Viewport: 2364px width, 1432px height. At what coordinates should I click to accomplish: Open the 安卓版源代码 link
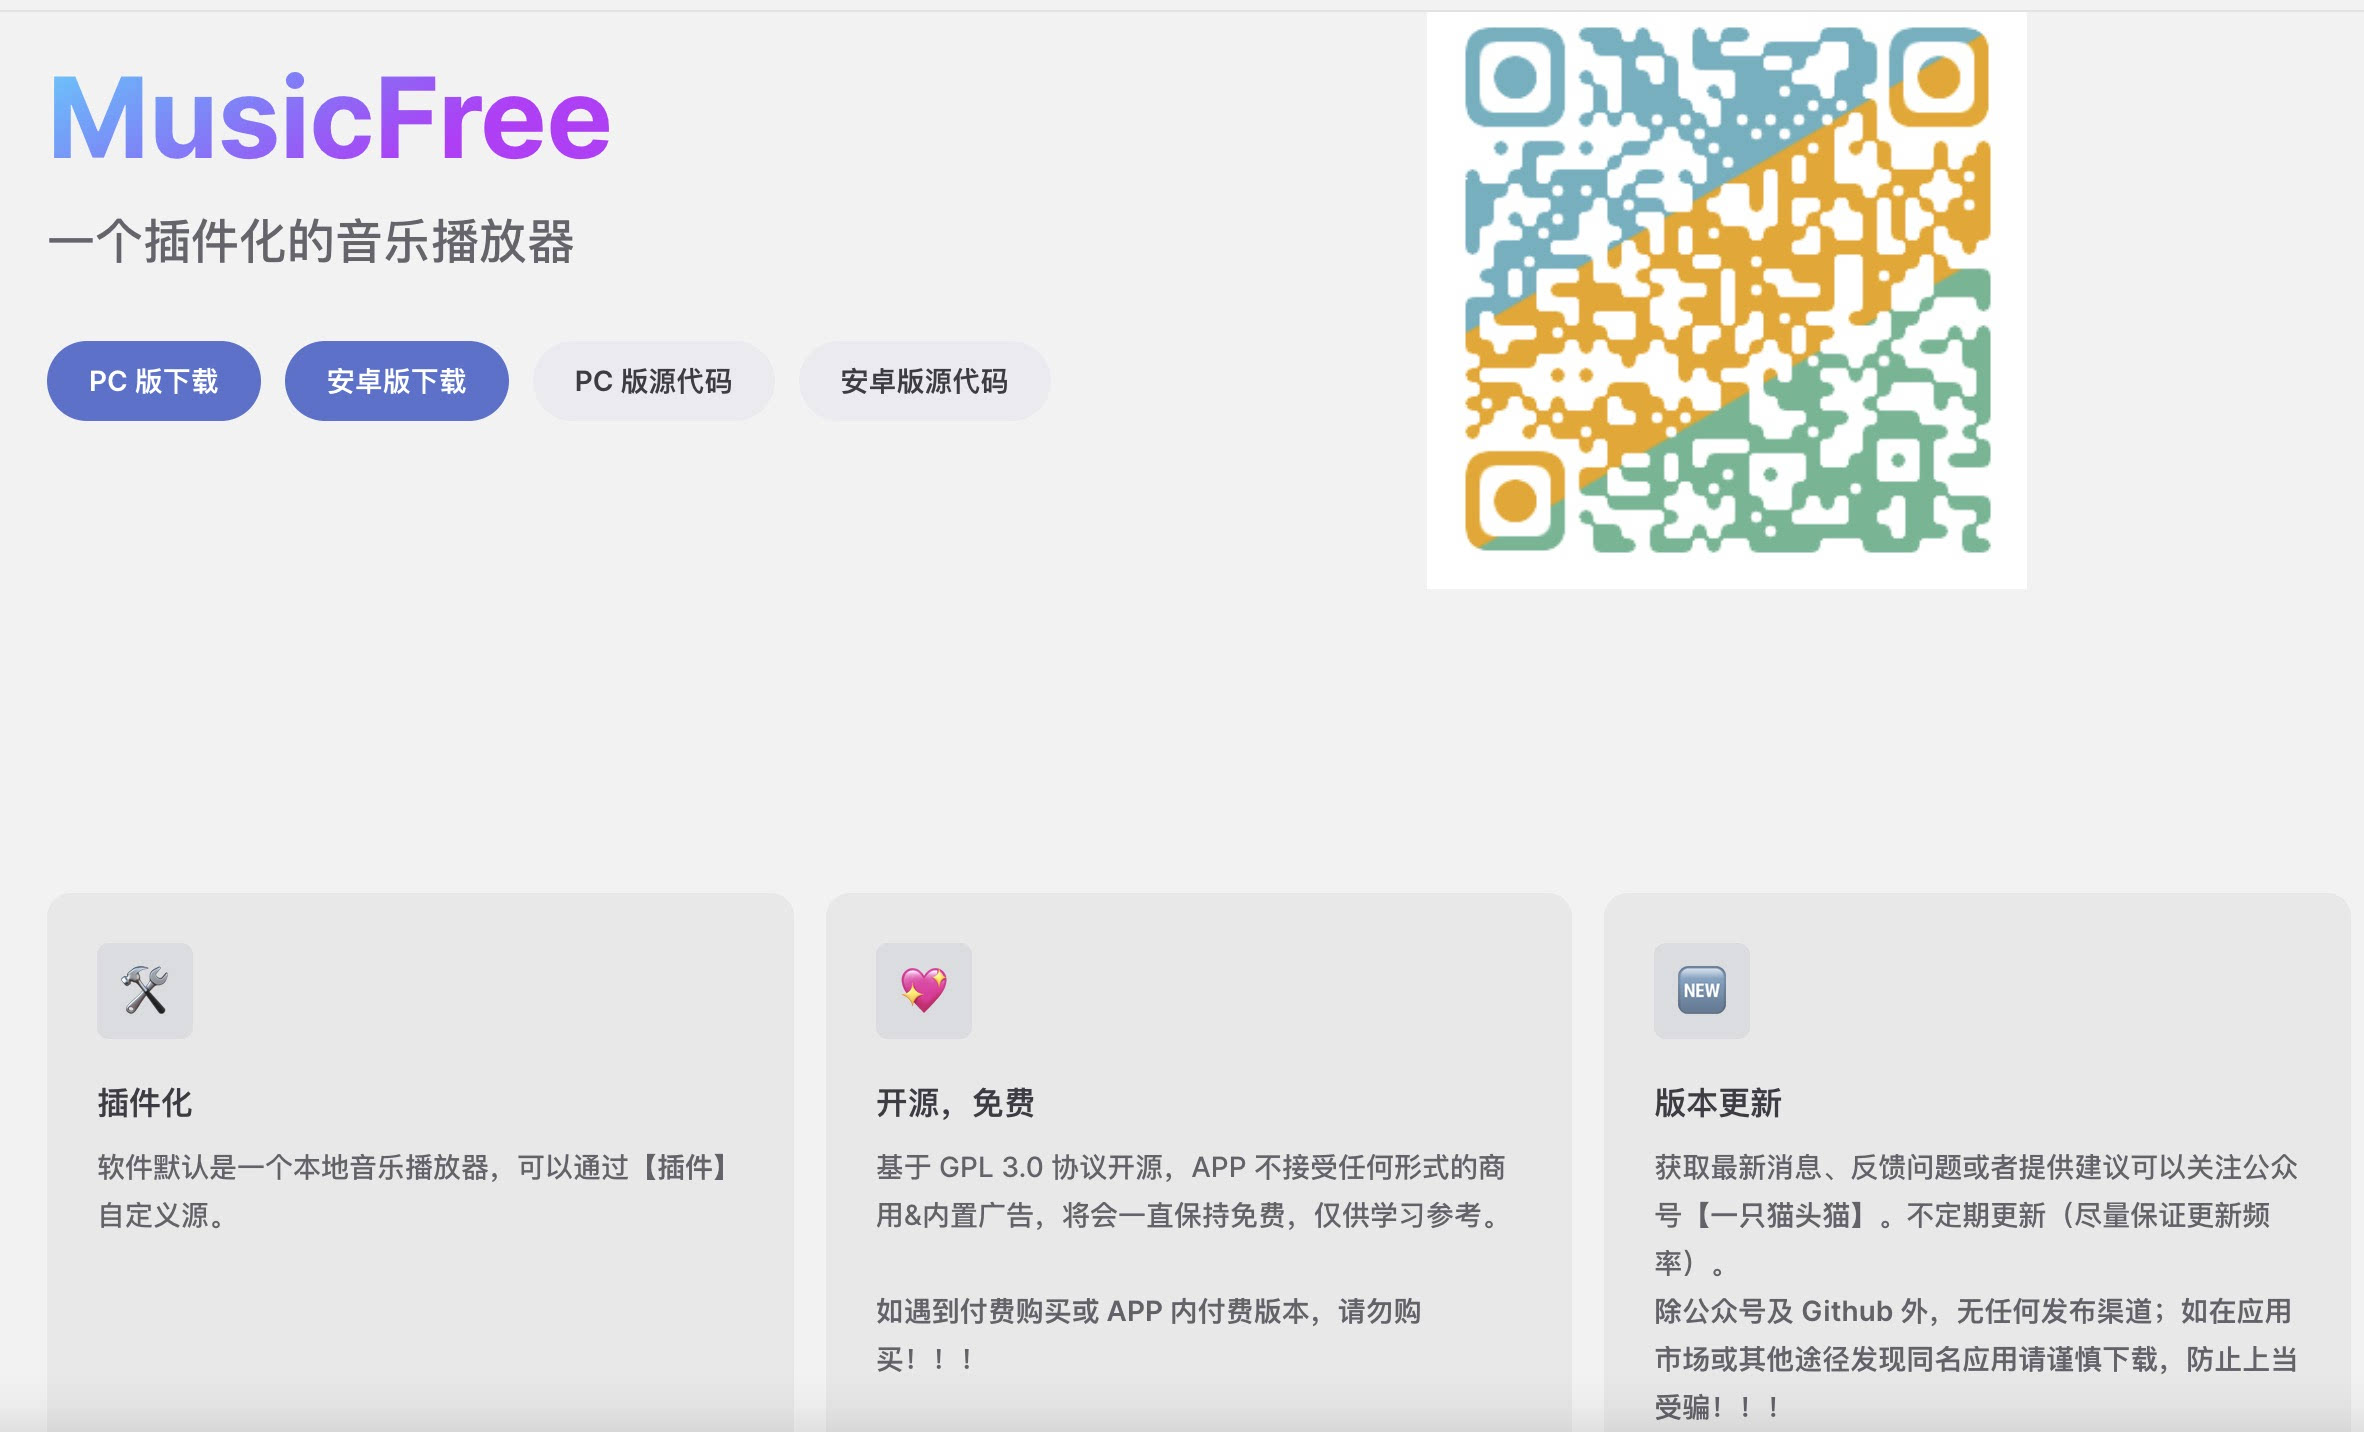924,381
